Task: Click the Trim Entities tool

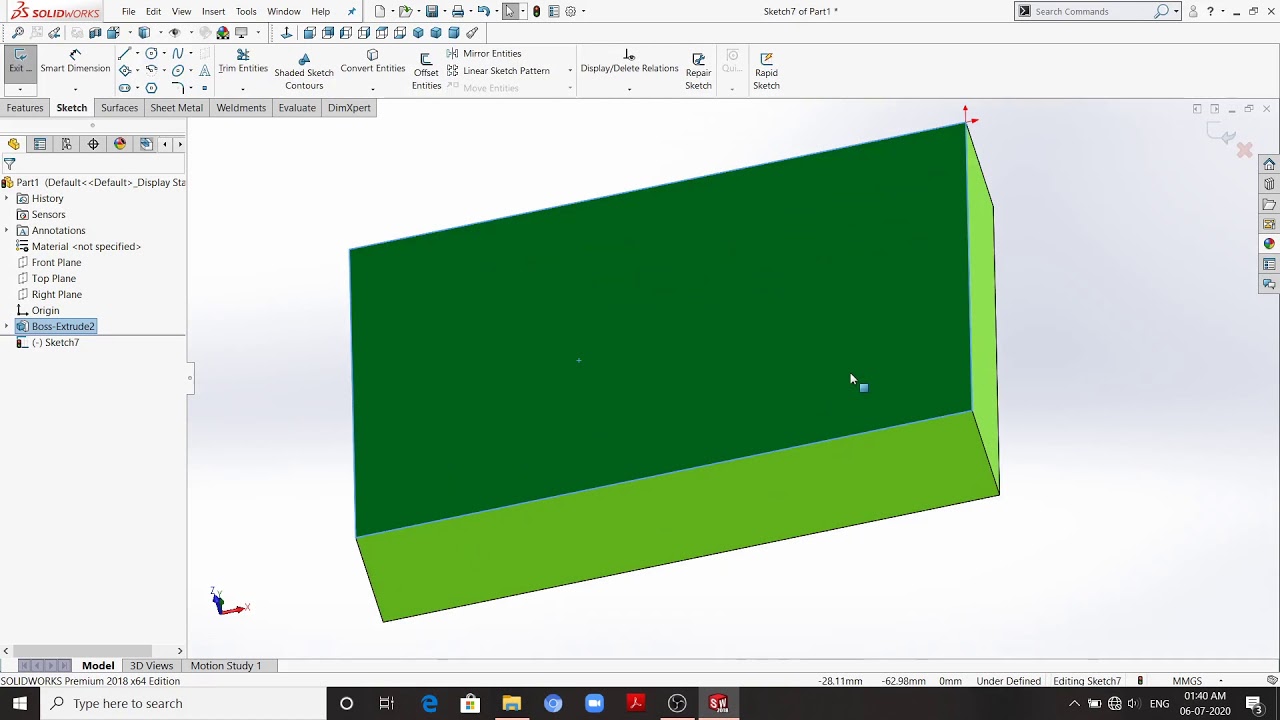Action: pyautogui.click(x=243, y=62)
